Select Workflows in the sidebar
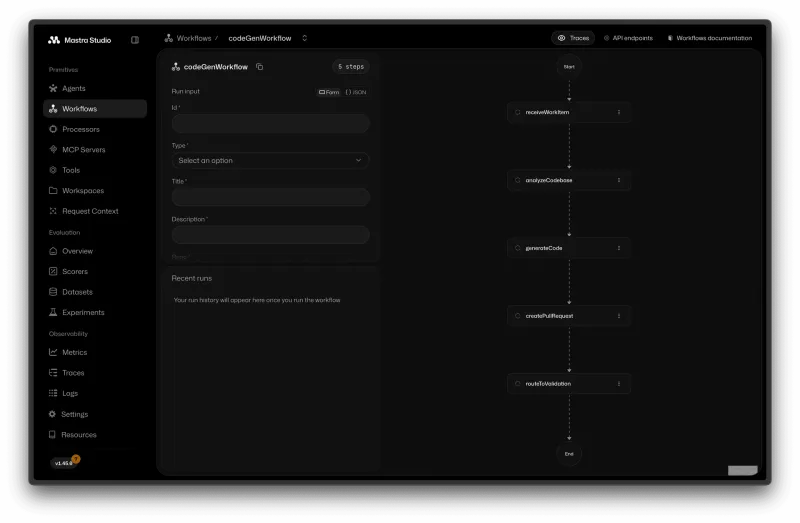The image size is (800, 523). 95,109
